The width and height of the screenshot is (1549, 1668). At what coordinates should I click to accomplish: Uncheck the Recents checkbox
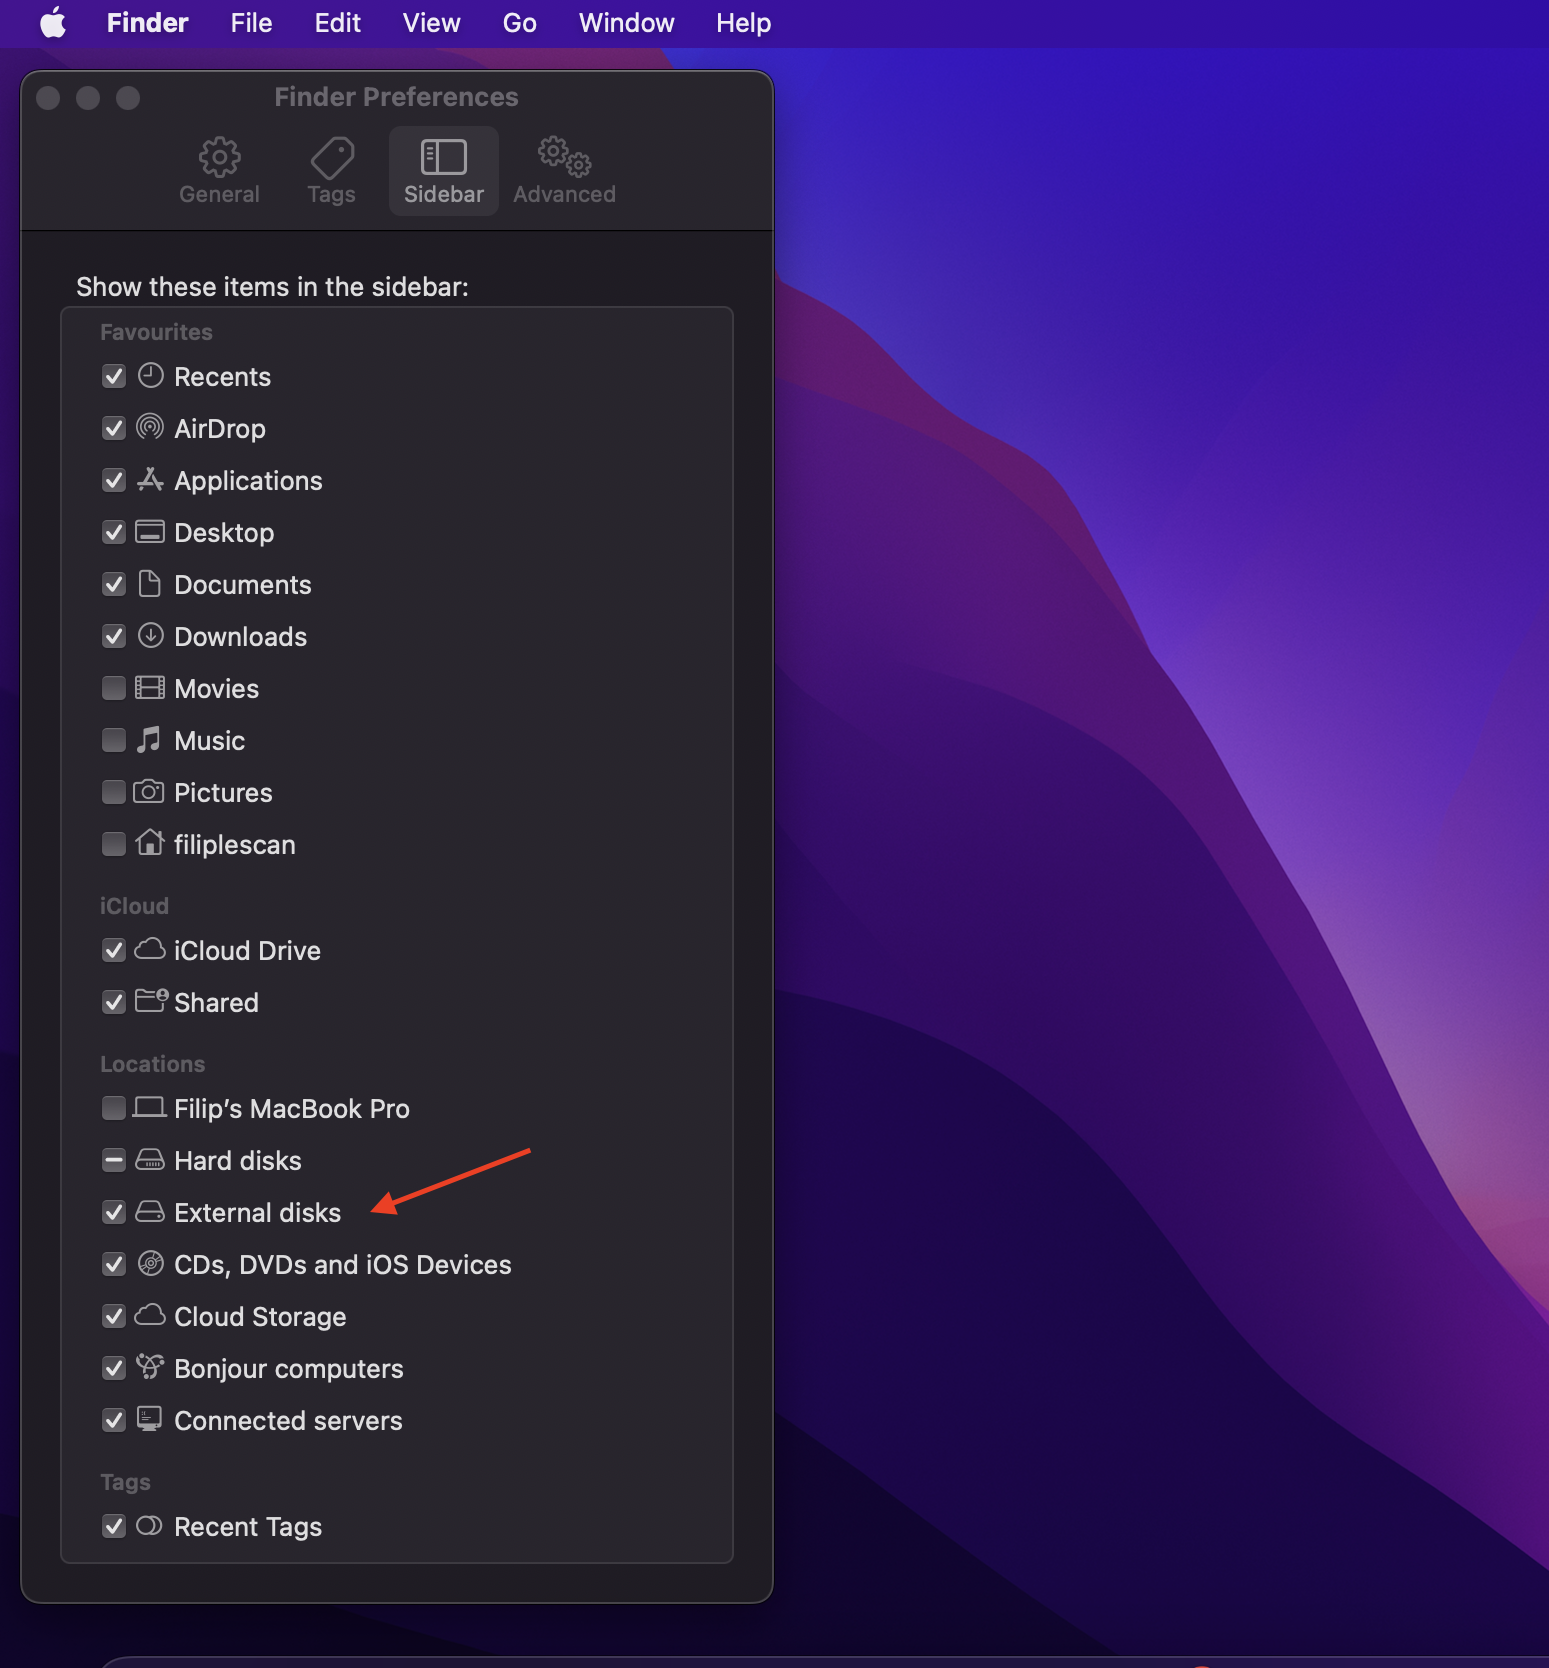pos(114,376)
